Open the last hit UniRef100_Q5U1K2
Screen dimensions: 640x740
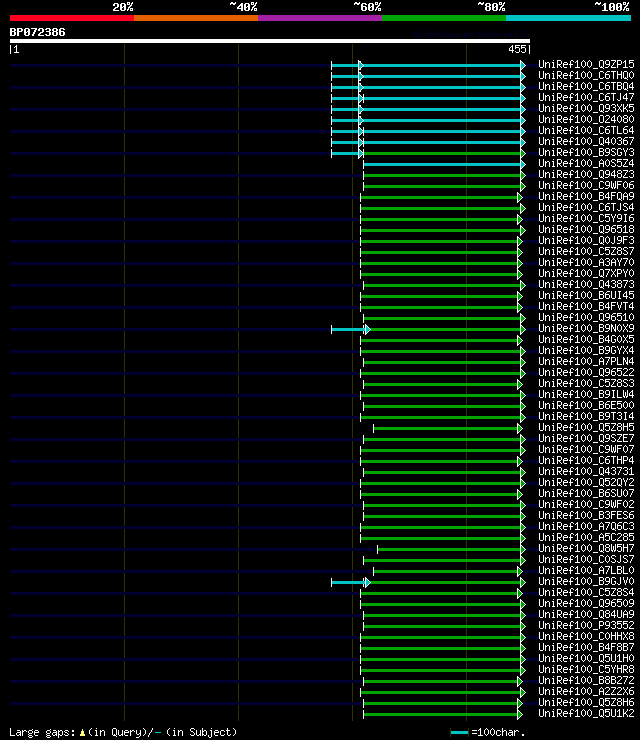tap(586, 714)
